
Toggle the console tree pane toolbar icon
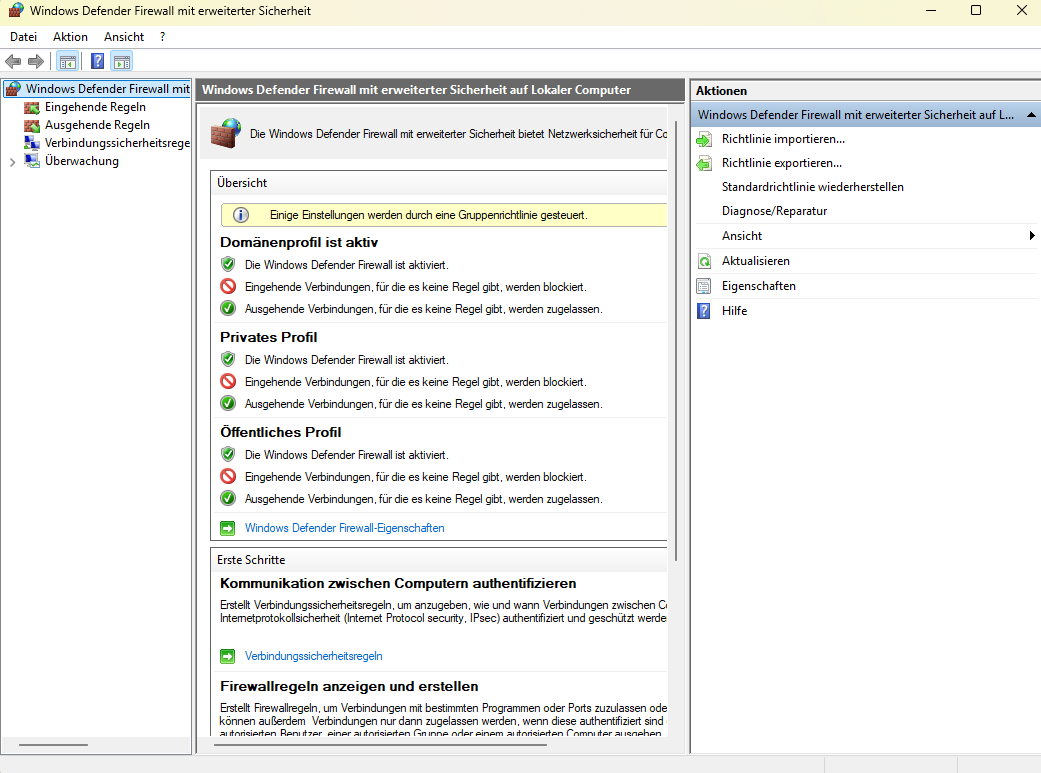pyautogui.click(x=68, y=62)
